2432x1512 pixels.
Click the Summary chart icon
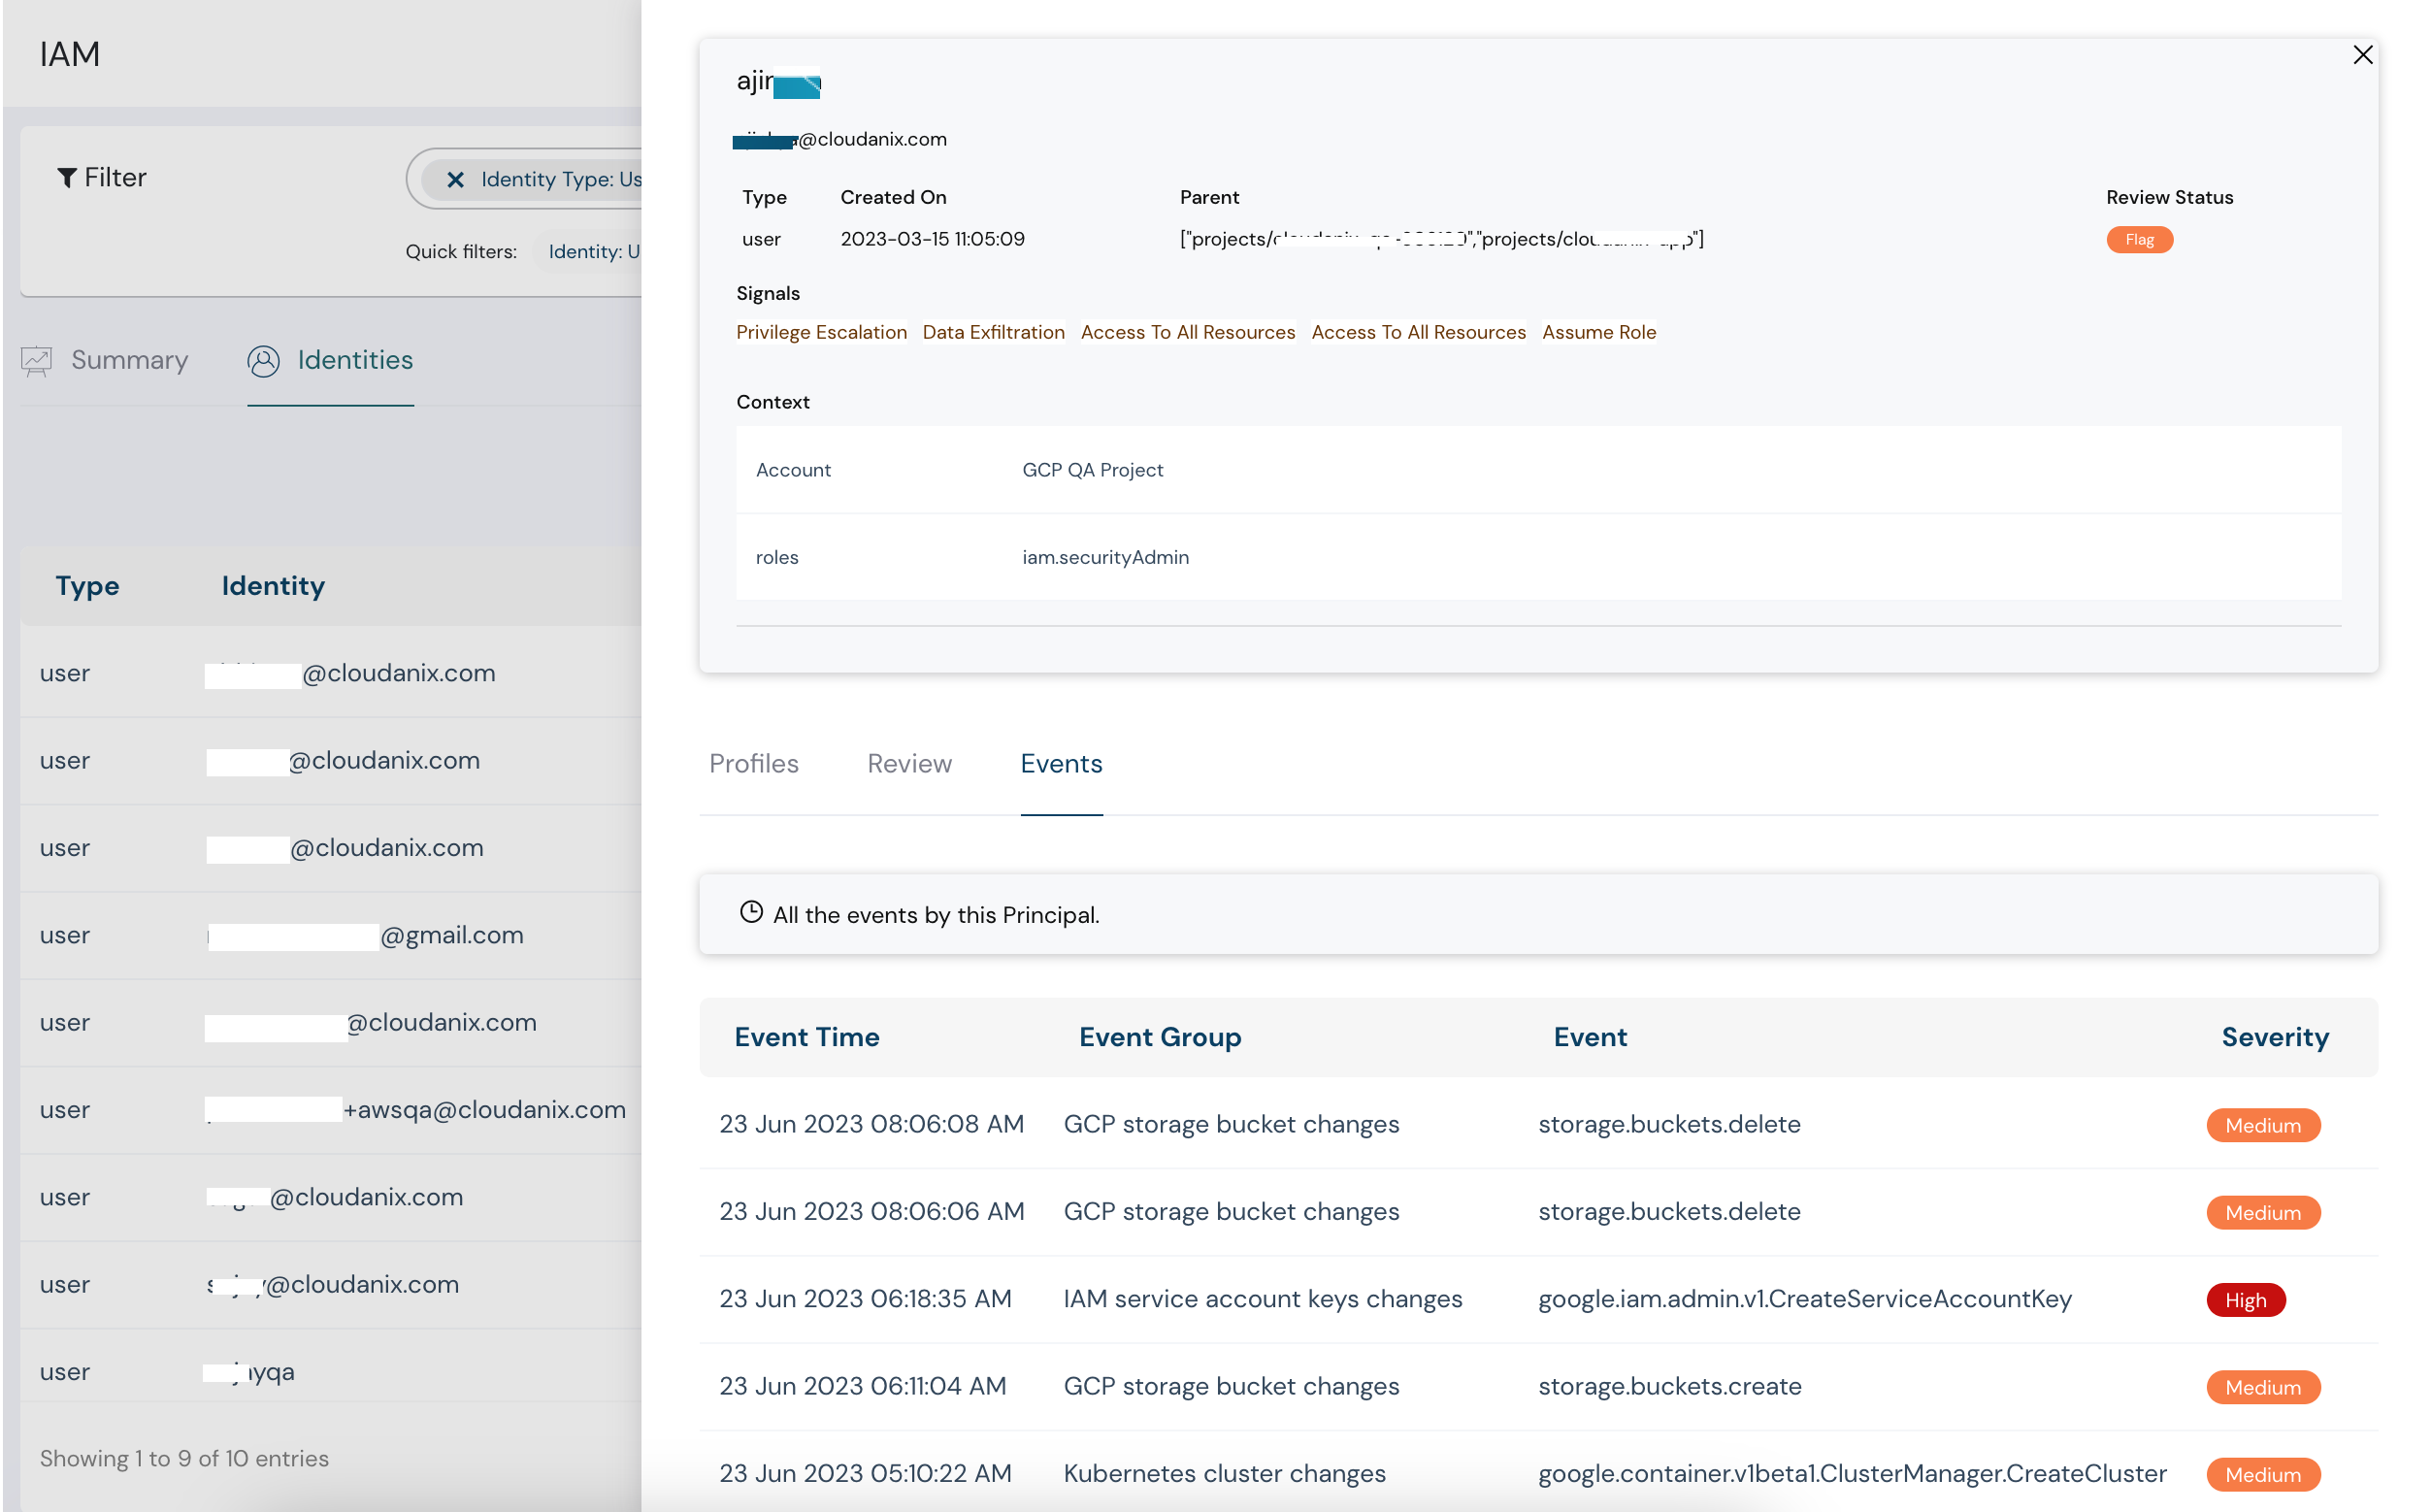[x=37, y=361]
